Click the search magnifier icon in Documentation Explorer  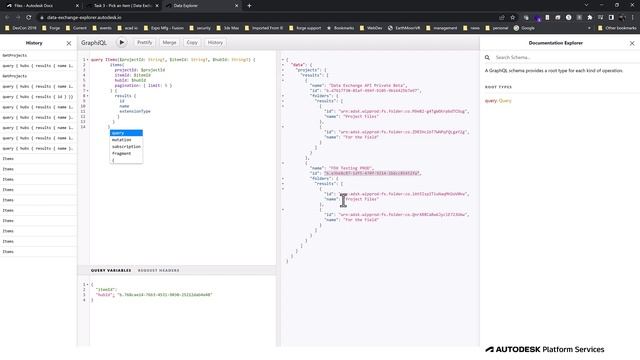pos(487,58)
